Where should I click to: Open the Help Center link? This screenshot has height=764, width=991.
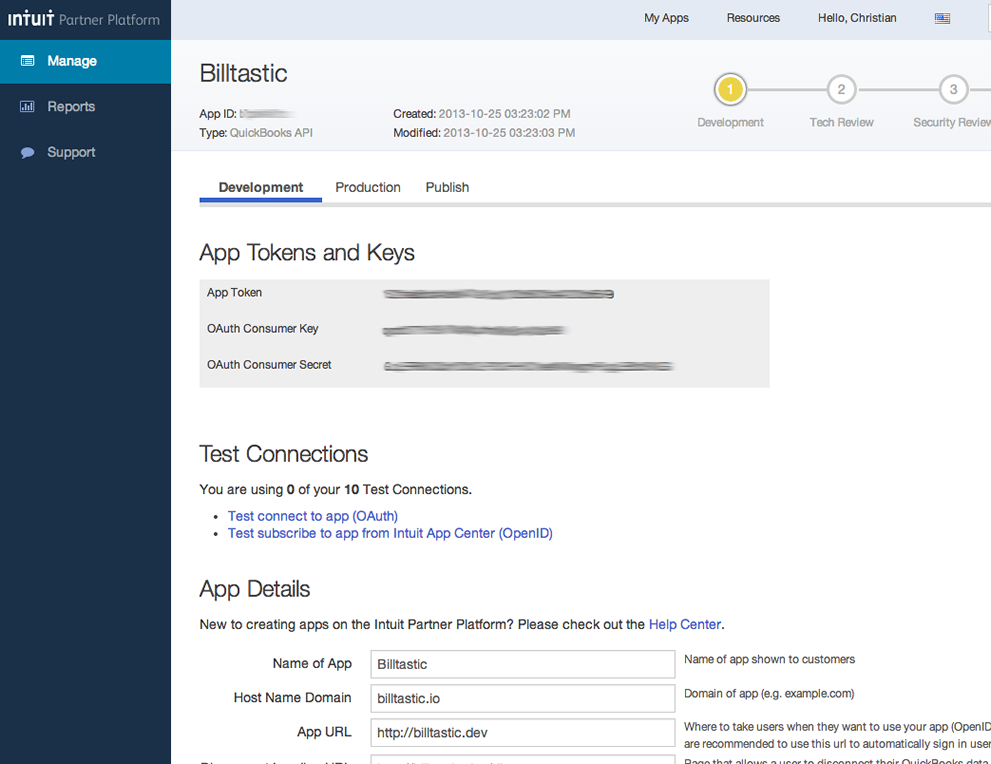684,624
